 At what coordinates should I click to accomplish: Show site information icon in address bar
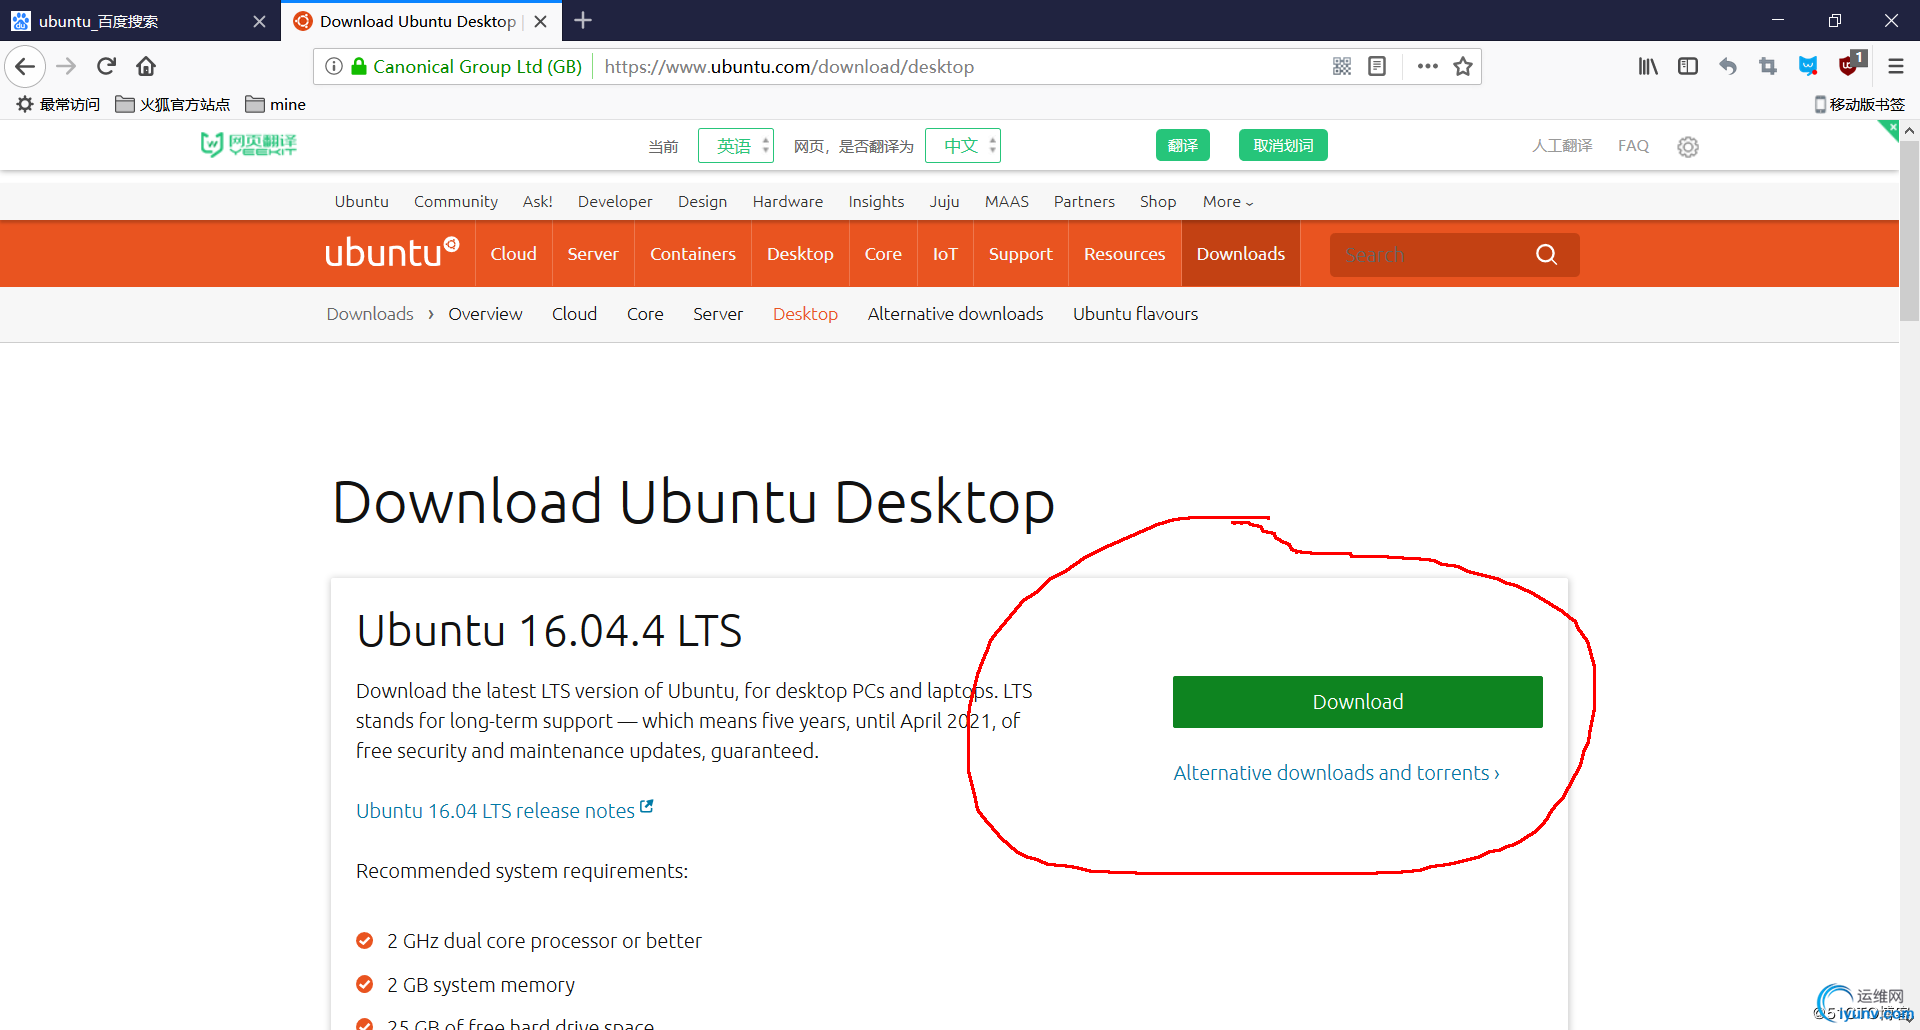334,66
